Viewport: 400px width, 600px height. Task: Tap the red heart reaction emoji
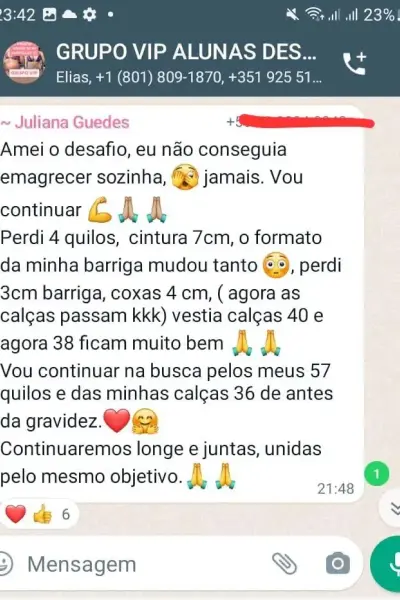[x=15, y=514]
